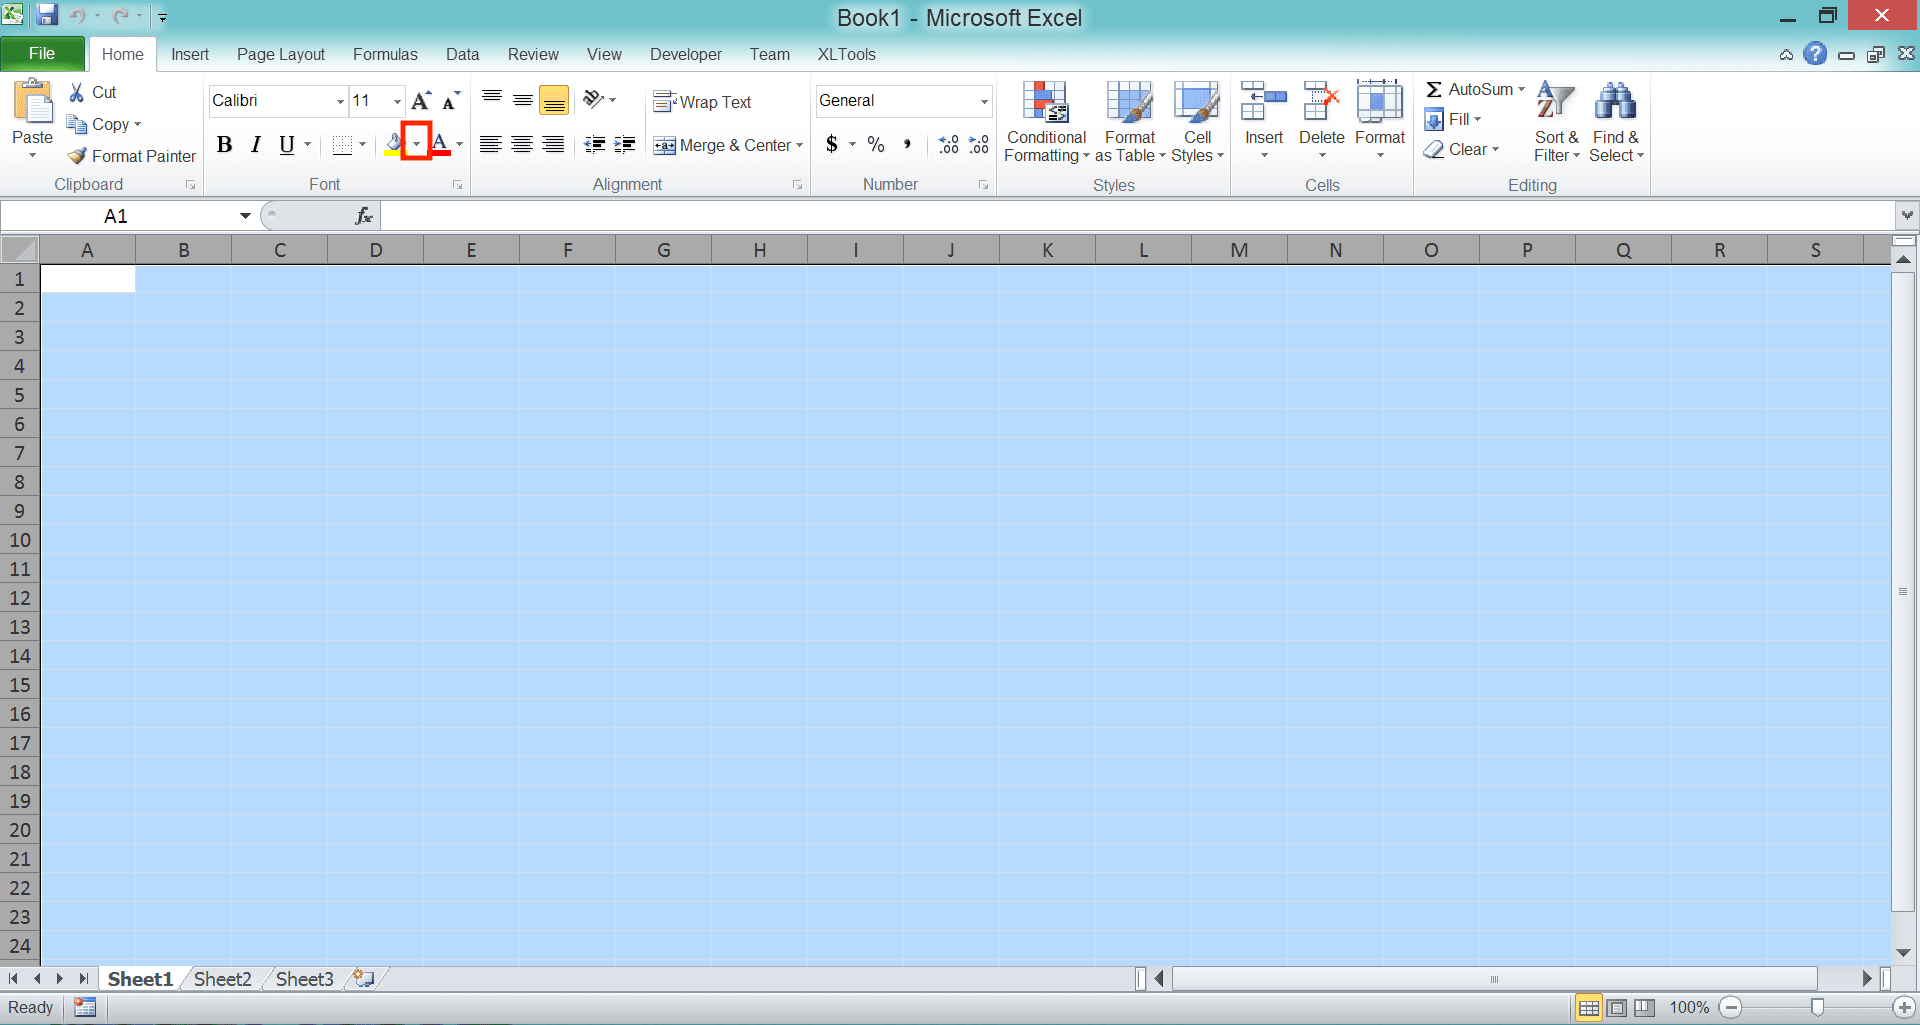The image size is (1920, 1025).
Task: Open Find & Select binoculars menu
Action: point(1616,122)
